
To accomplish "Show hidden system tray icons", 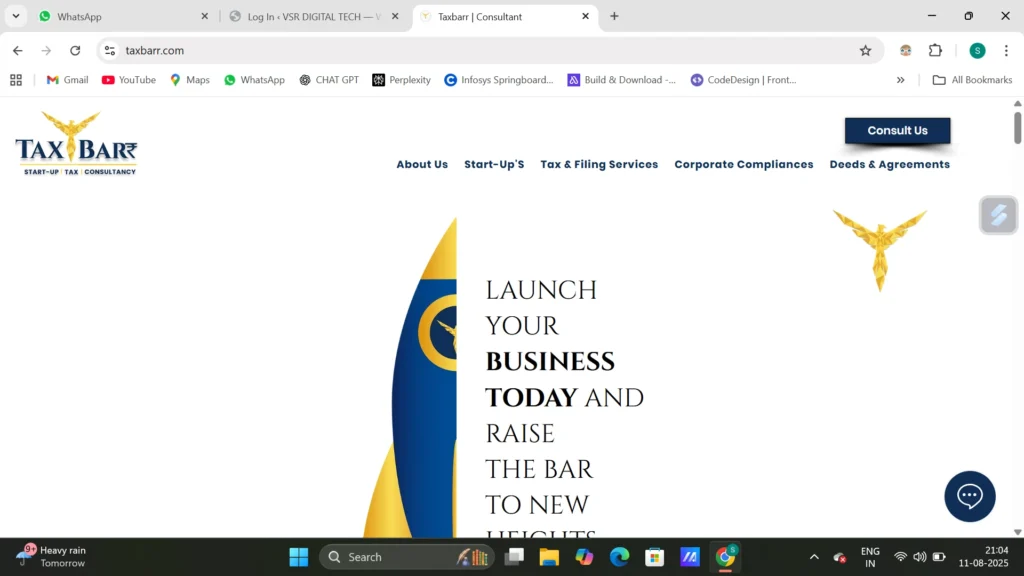I will (x=814, y=557).
